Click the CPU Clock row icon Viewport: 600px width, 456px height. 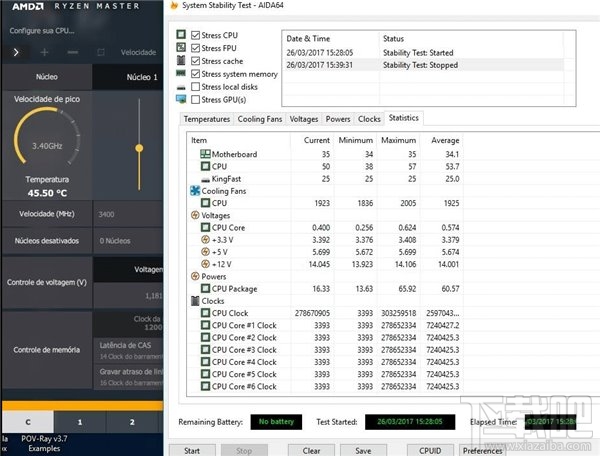[x=205, y=313]
